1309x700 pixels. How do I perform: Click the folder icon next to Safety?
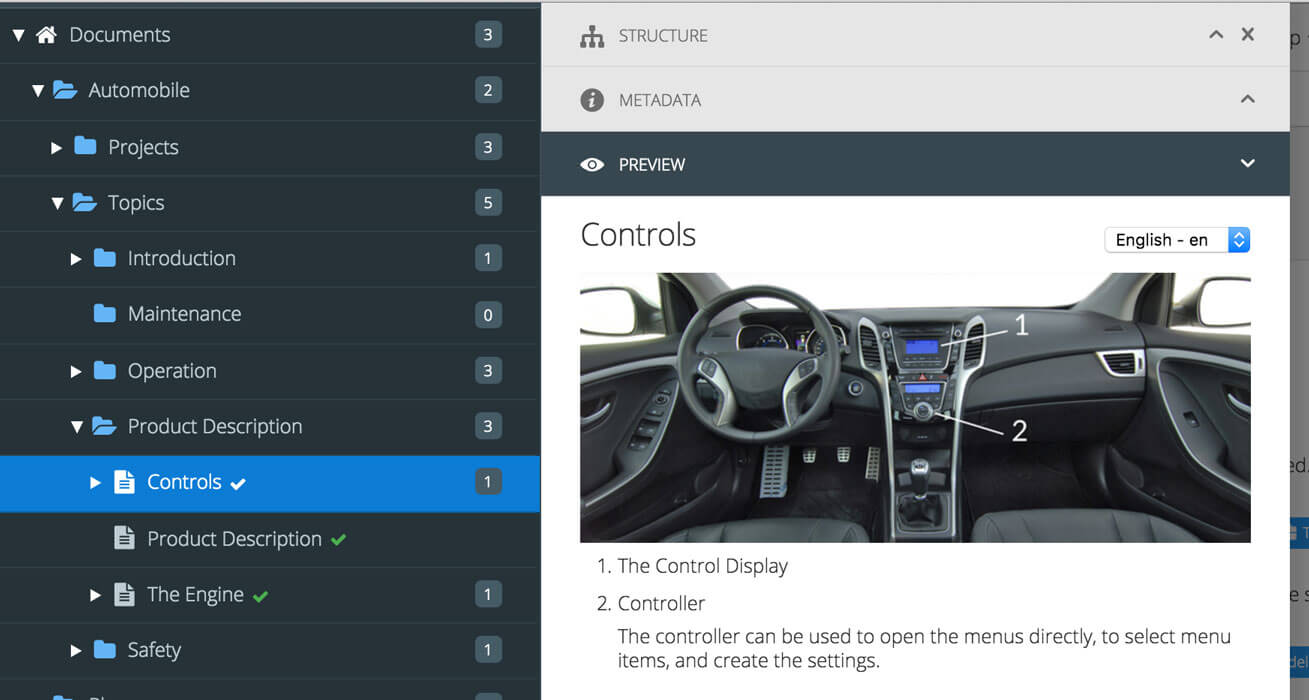pyautogui.click(x=104, y=649)
